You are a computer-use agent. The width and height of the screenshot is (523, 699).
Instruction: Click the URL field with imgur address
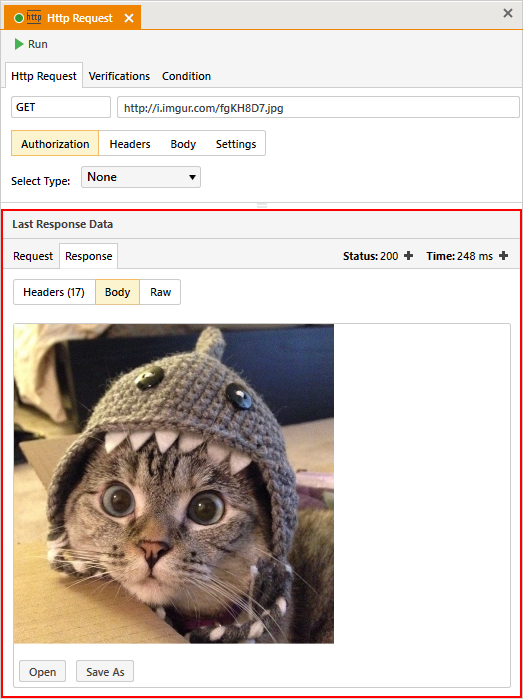(318, 107)
